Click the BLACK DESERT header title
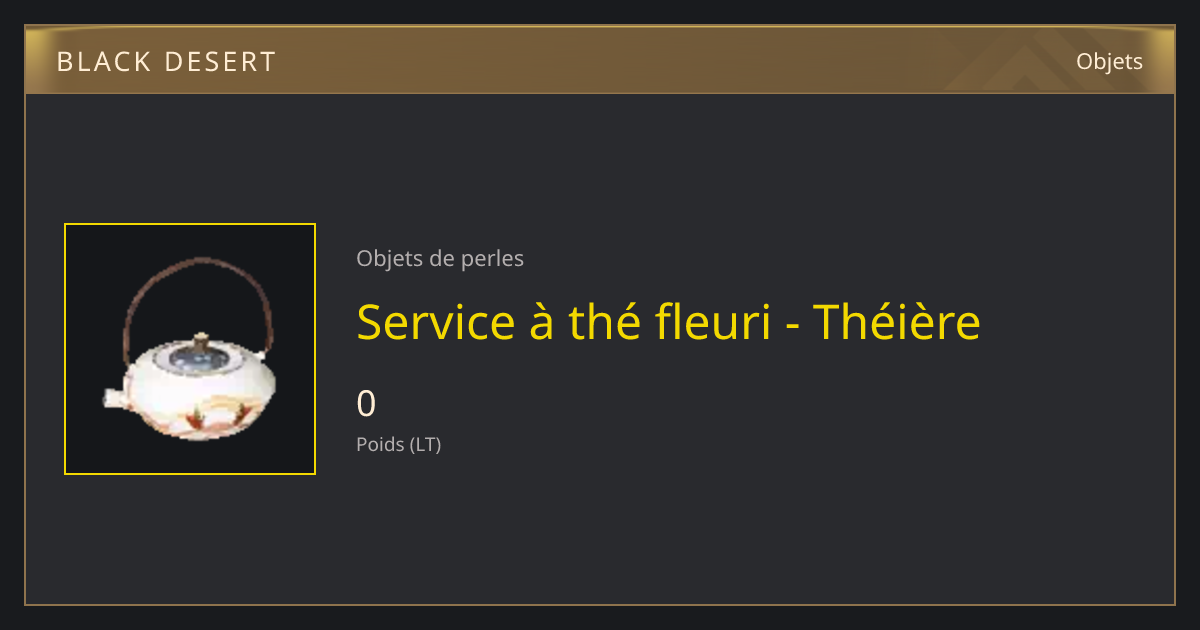 pyautogui.click(x=166, y=62)
